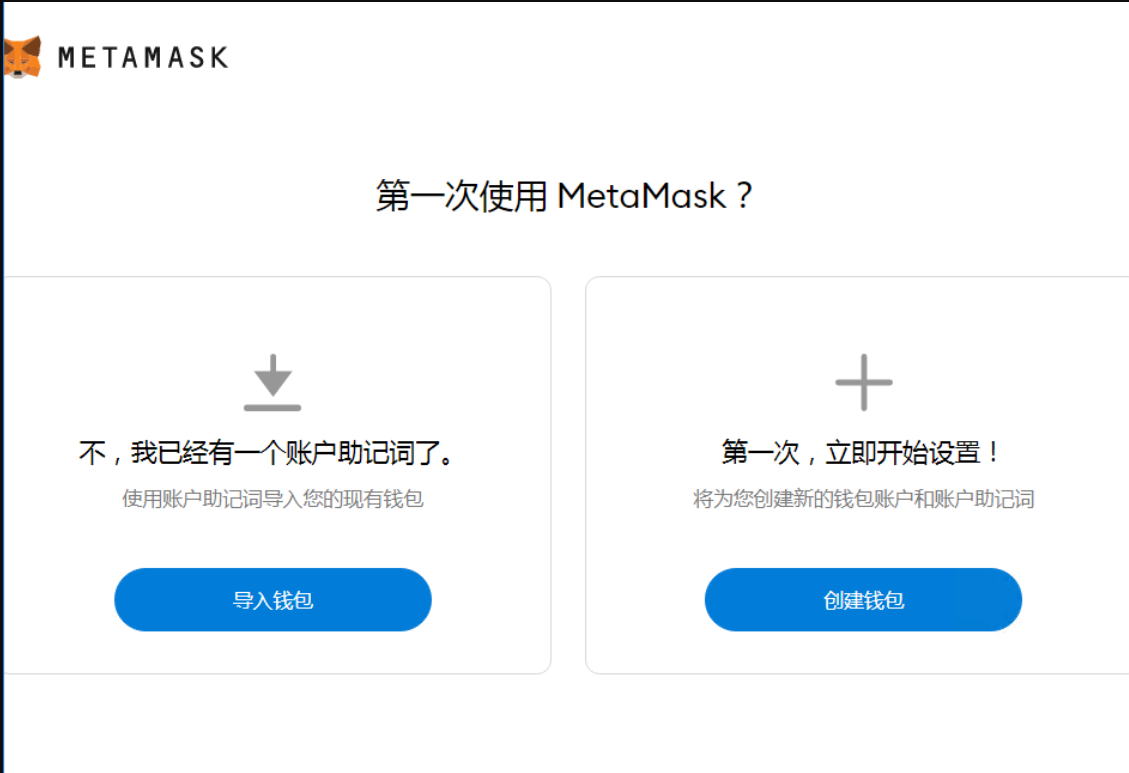This screenshot has width=1129, height=773.
Task: Click the MetaMask fox logo
Action: click(22, 57)
